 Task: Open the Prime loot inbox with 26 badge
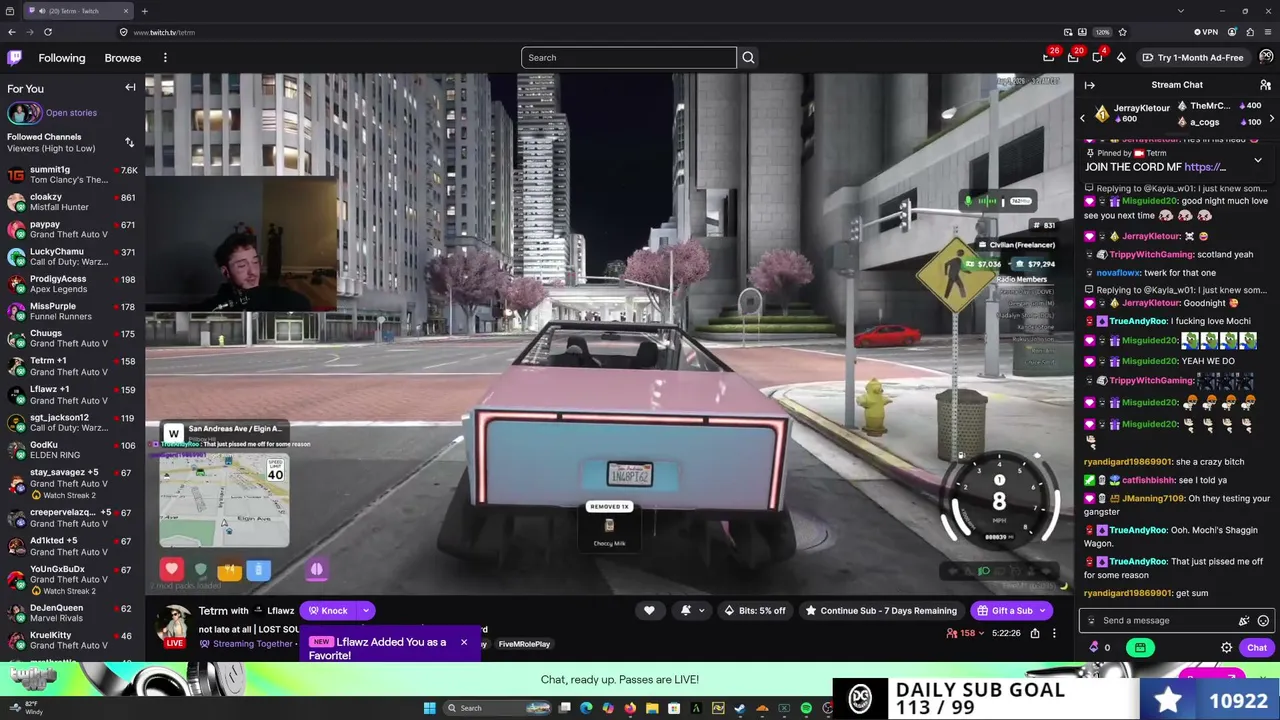pyautogui.click(x=1048, y=58)
